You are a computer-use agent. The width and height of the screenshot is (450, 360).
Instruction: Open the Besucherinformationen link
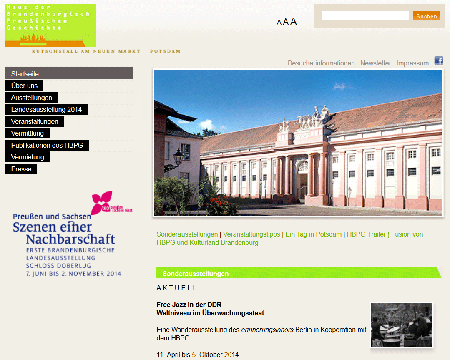(x=321, y=63)
